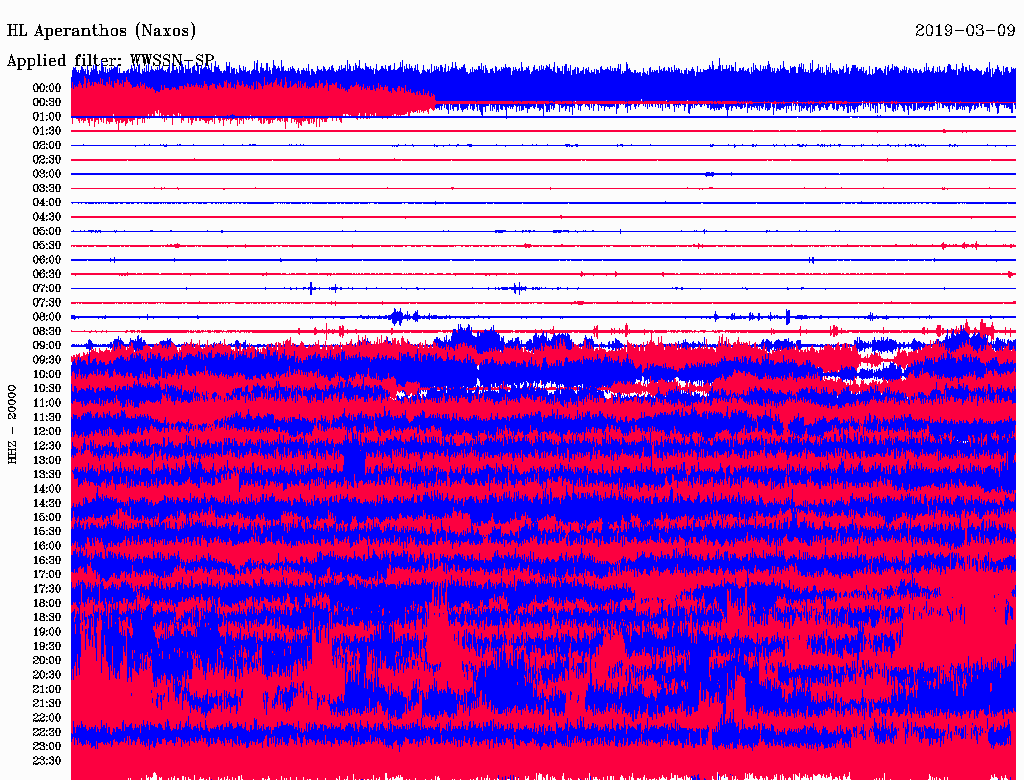Pick the 18:00 time label
This screenshot has width=1024, height=780.
(48, 604)
